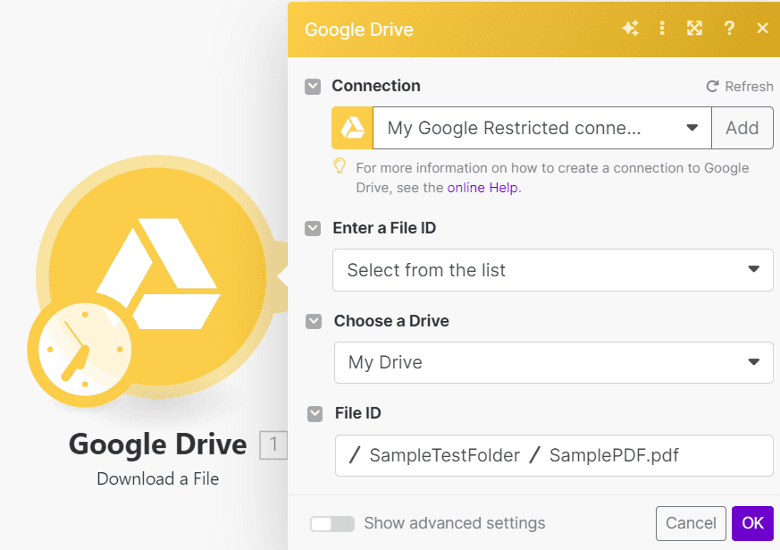780x550 pixels.
Task: Open the Select from the list dropdown
Action: (553, 270)
